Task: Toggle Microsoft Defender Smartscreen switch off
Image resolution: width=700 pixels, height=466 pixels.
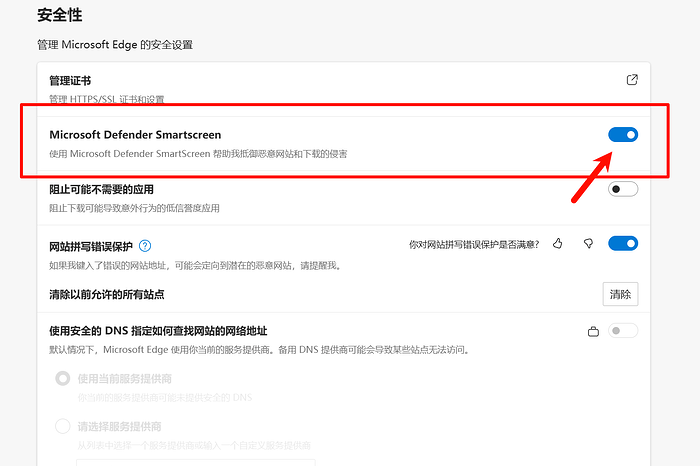Action: (623, 134)
